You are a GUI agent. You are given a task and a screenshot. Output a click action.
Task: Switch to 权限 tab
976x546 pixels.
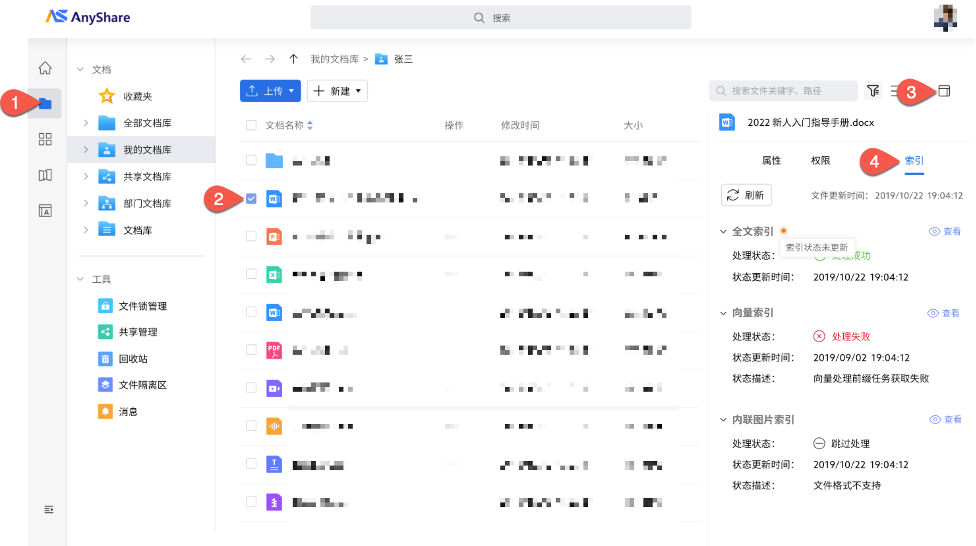point(820,161)
